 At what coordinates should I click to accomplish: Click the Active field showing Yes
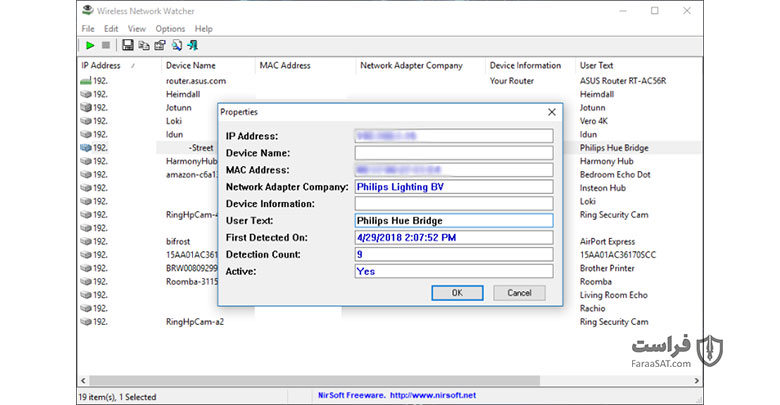(454, 271)
